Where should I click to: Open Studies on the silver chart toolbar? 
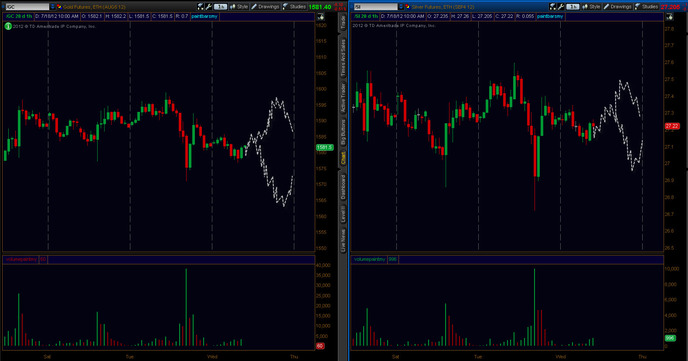(x=646, y=7)
